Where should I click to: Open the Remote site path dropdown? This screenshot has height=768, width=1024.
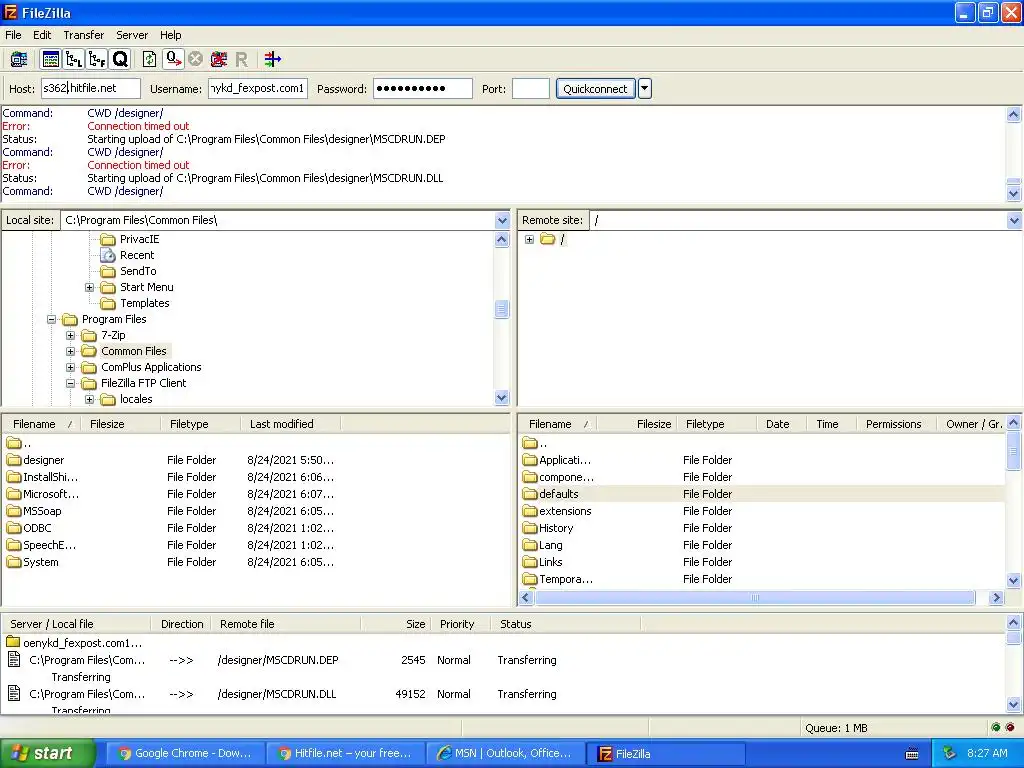(x=1014, y=221)
